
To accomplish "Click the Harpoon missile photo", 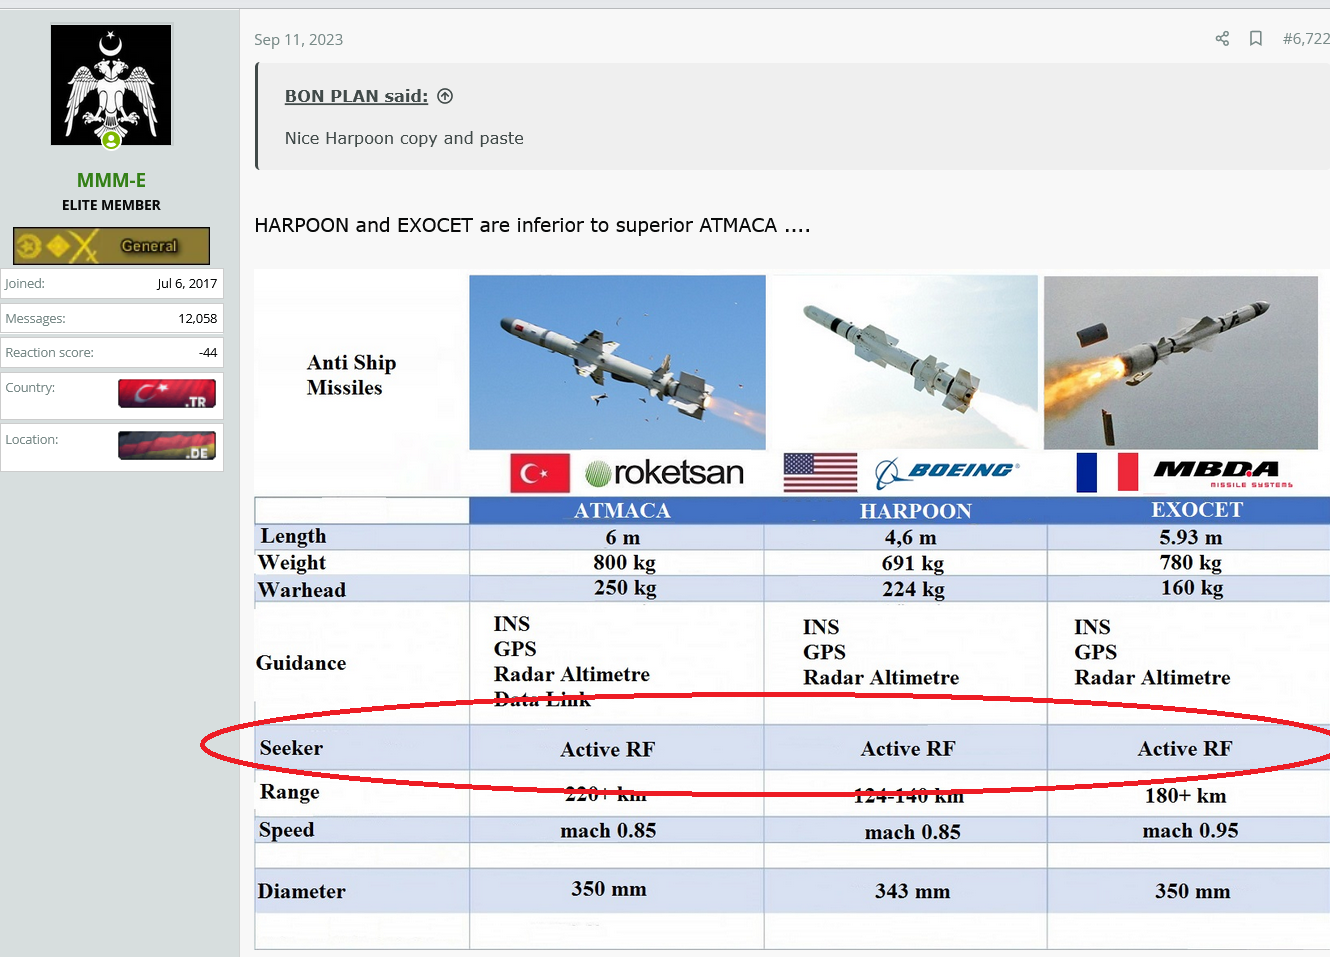I will click(905, 362).
